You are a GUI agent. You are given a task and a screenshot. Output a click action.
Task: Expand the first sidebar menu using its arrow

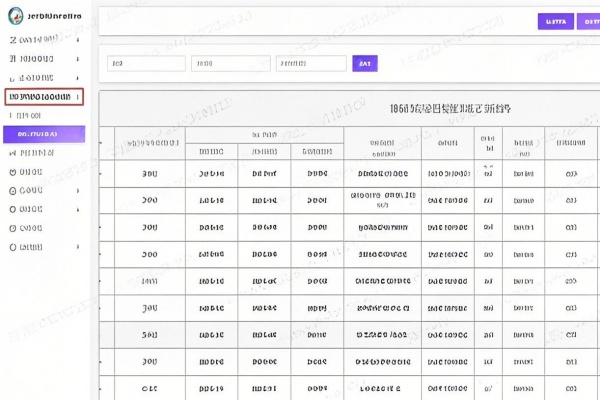coord(78,40)
